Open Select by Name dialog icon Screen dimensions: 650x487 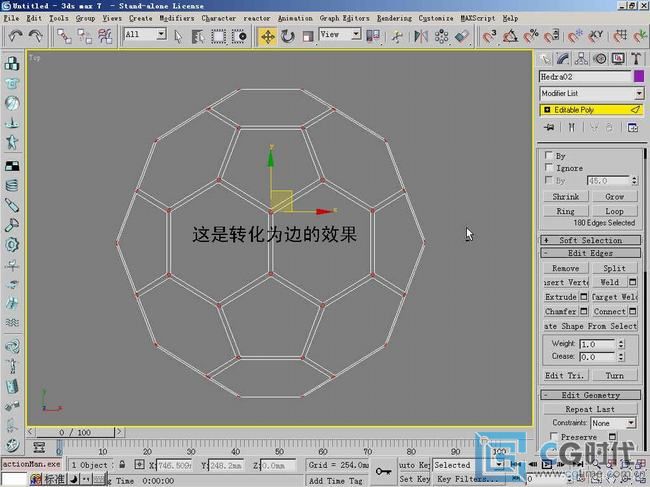[x=198, y=36]
